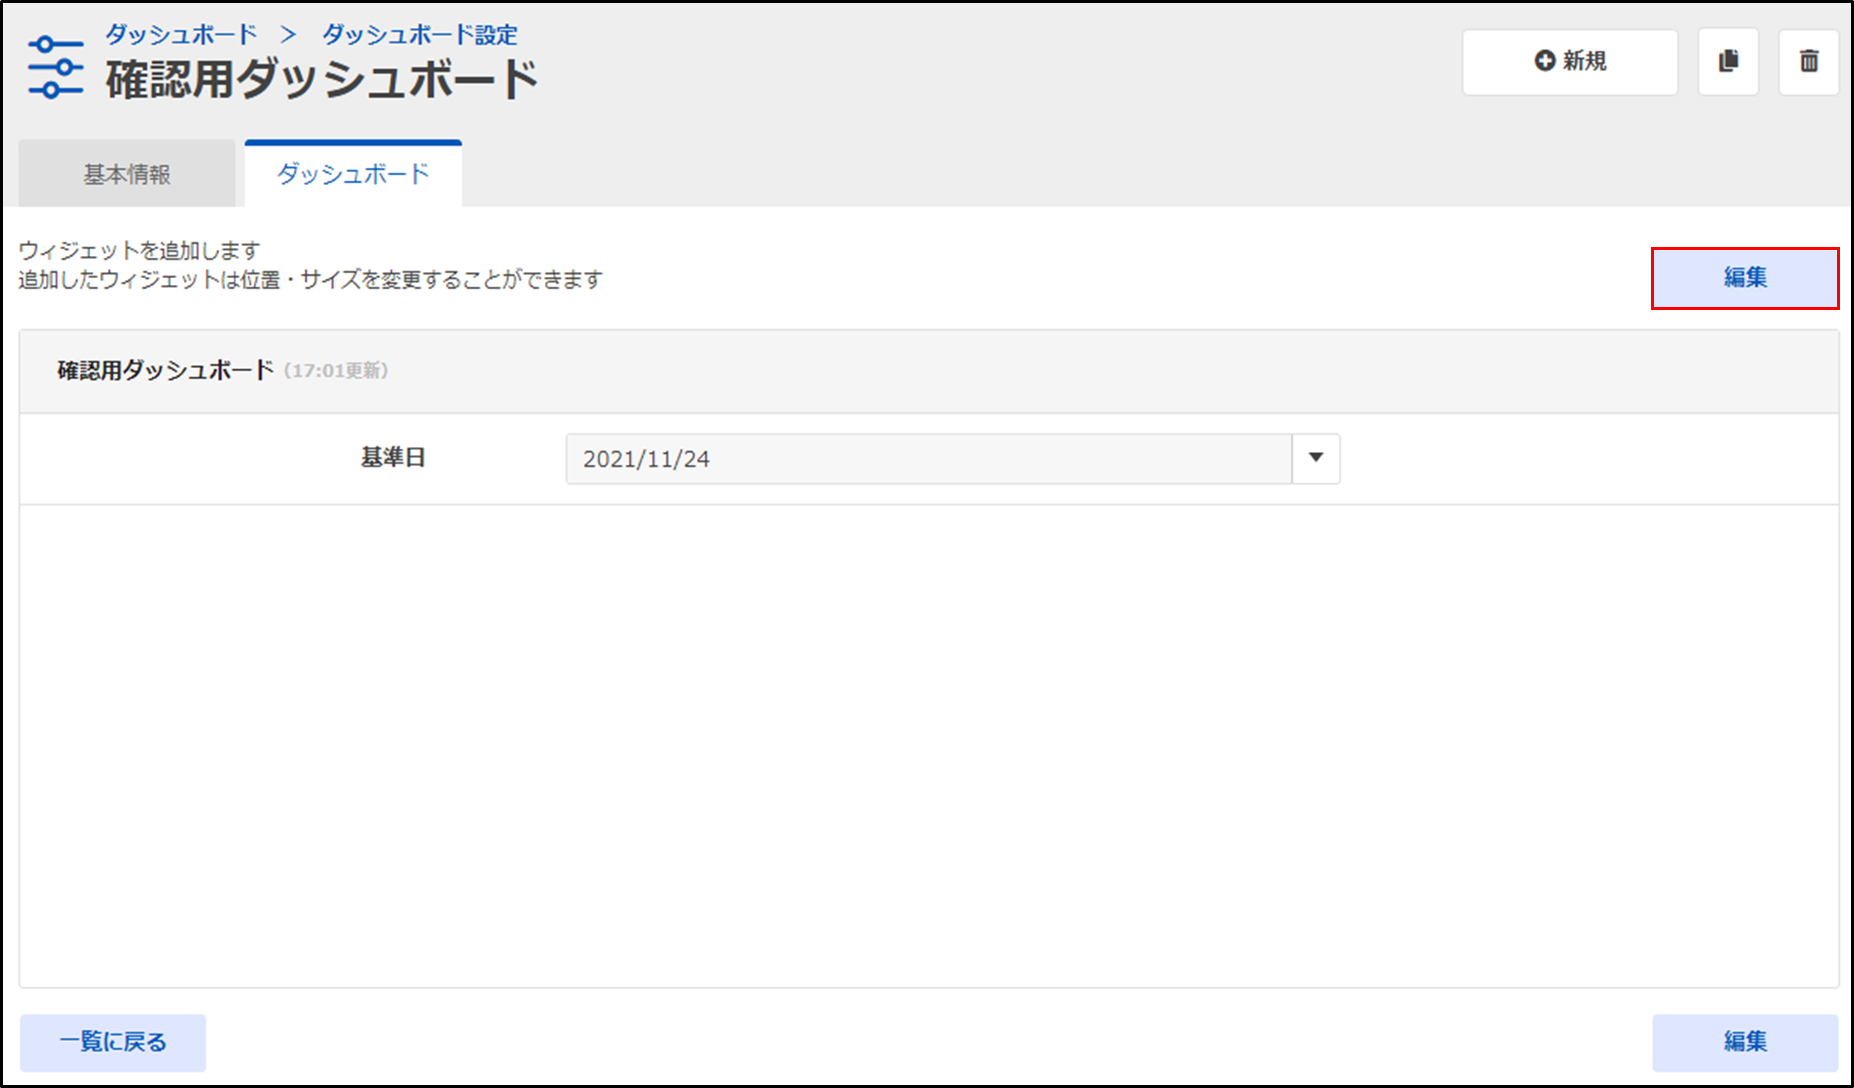
Task: Create a new dashboard with 新規 button
Action: 1569,62
